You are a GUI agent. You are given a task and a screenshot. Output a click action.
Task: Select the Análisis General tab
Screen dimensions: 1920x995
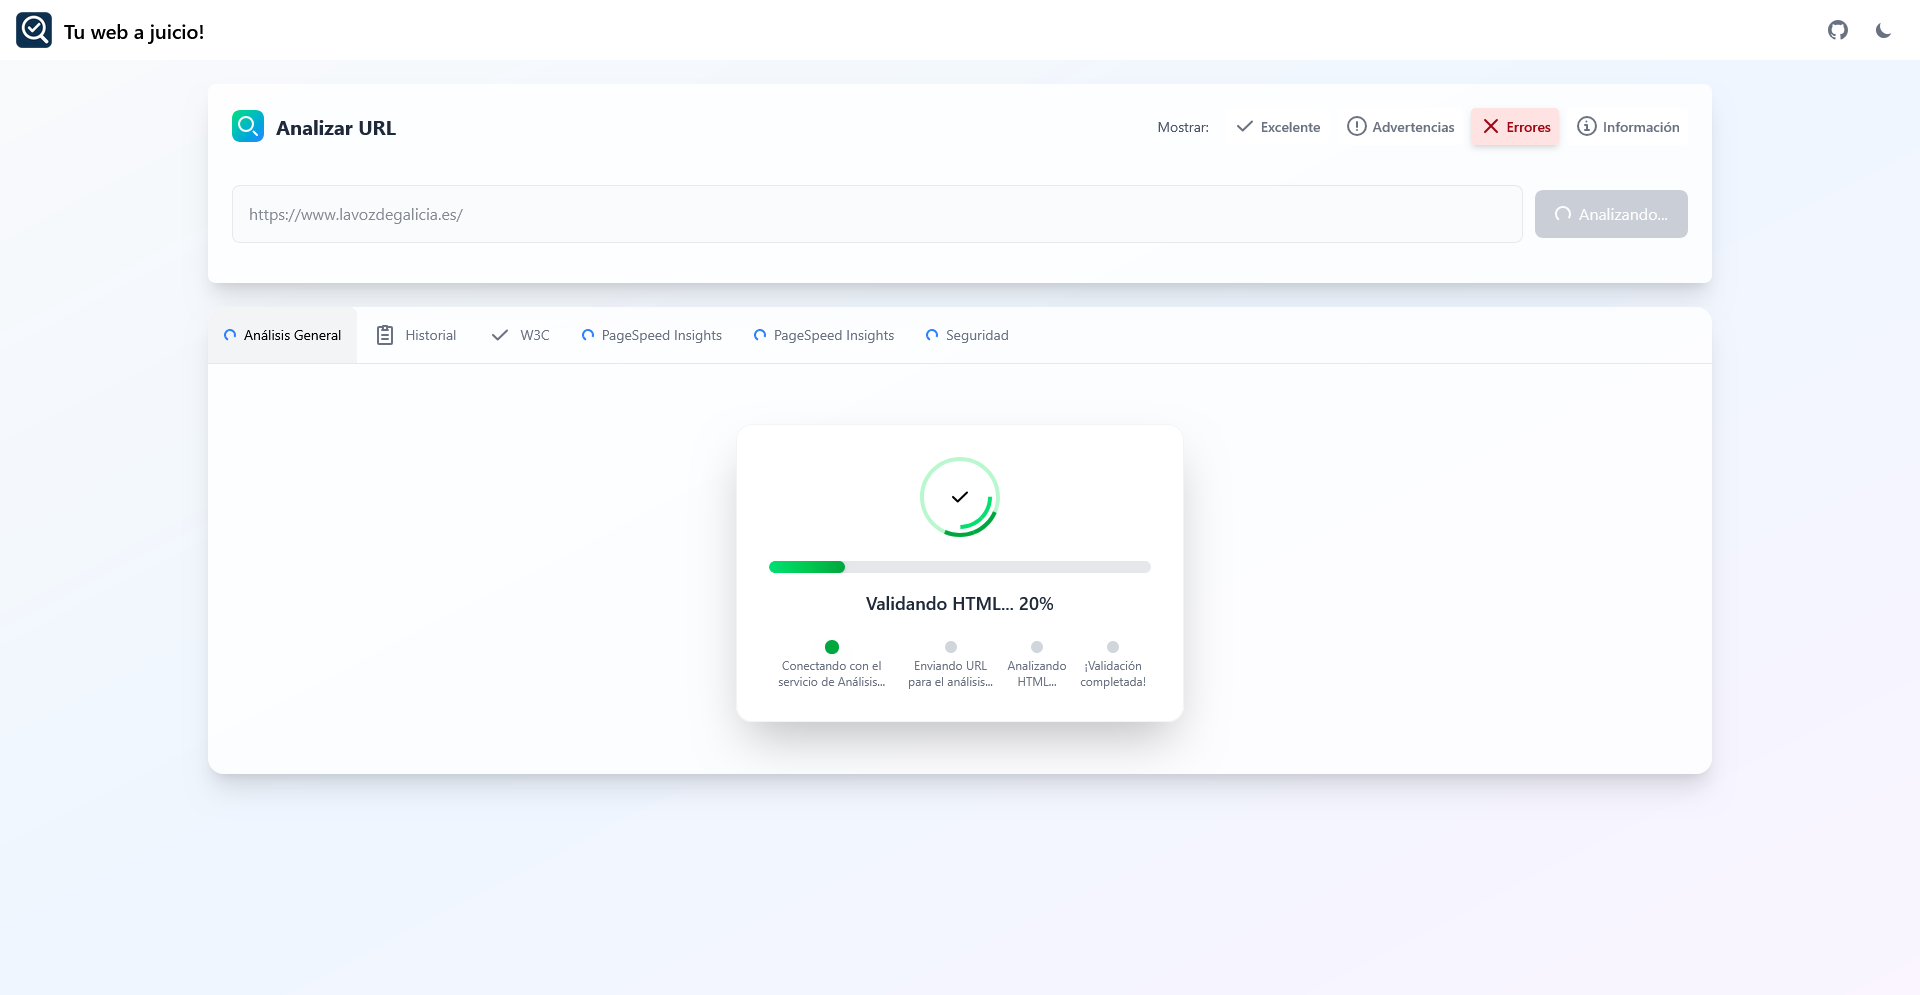(282, 335)
